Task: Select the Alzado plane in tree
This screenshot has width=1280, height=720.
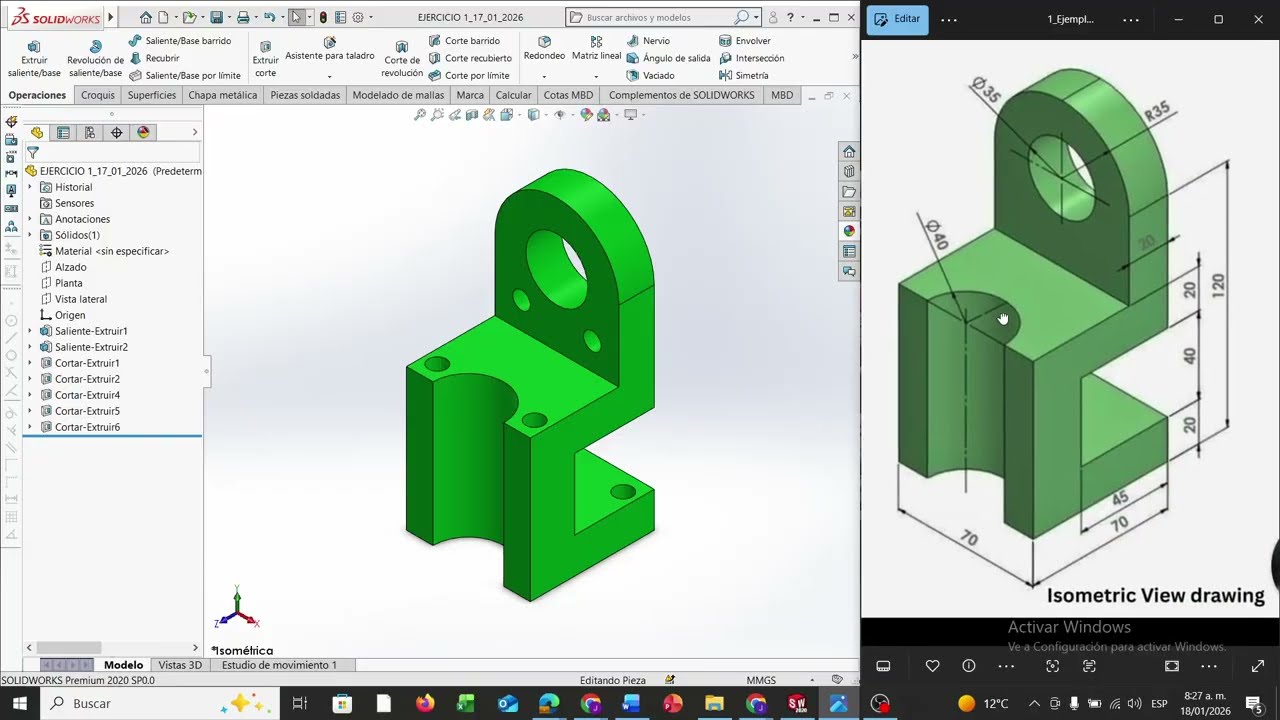Action: pos(63,267)
